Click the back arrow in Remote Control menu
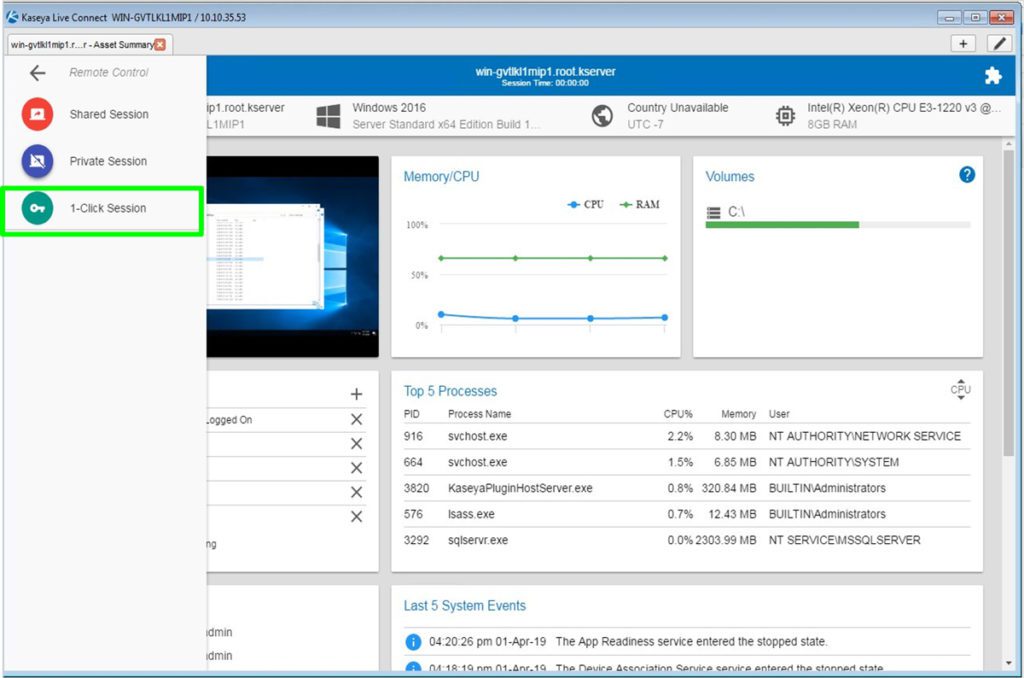1024x678 pixels. 38,73
